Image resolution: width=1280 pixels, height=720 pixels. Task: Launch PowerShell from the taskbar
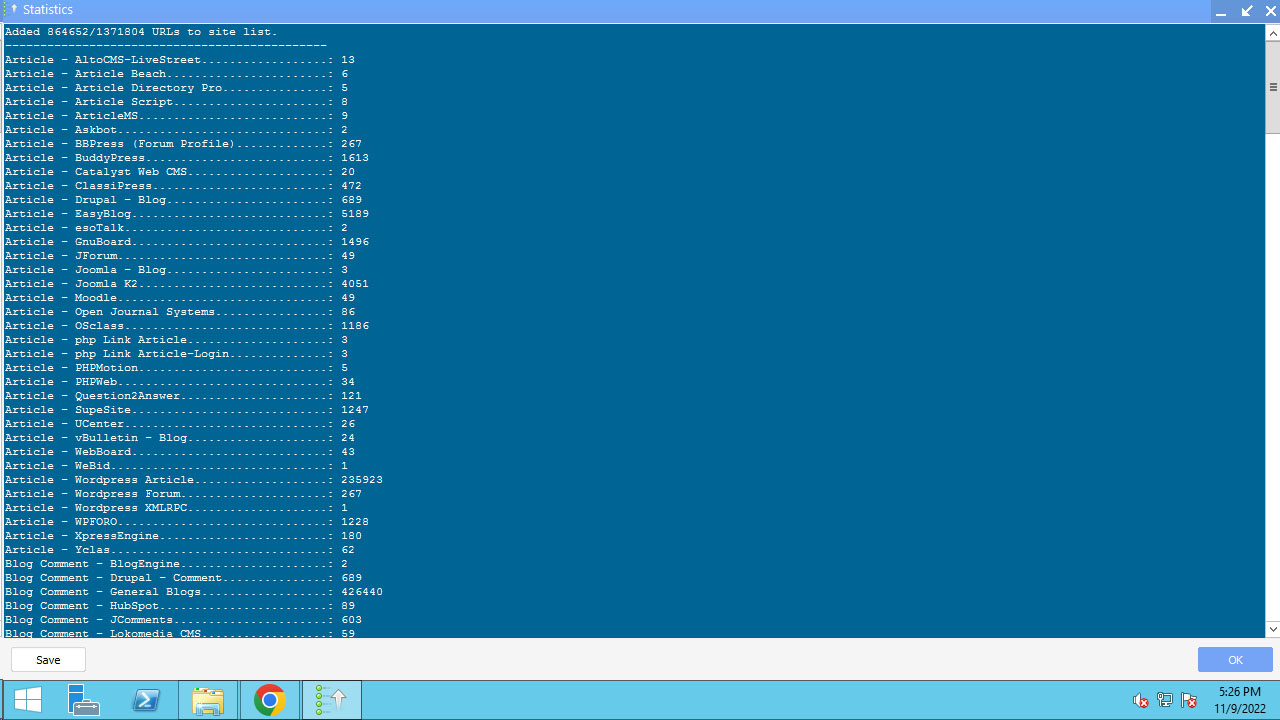coord(147,701)
